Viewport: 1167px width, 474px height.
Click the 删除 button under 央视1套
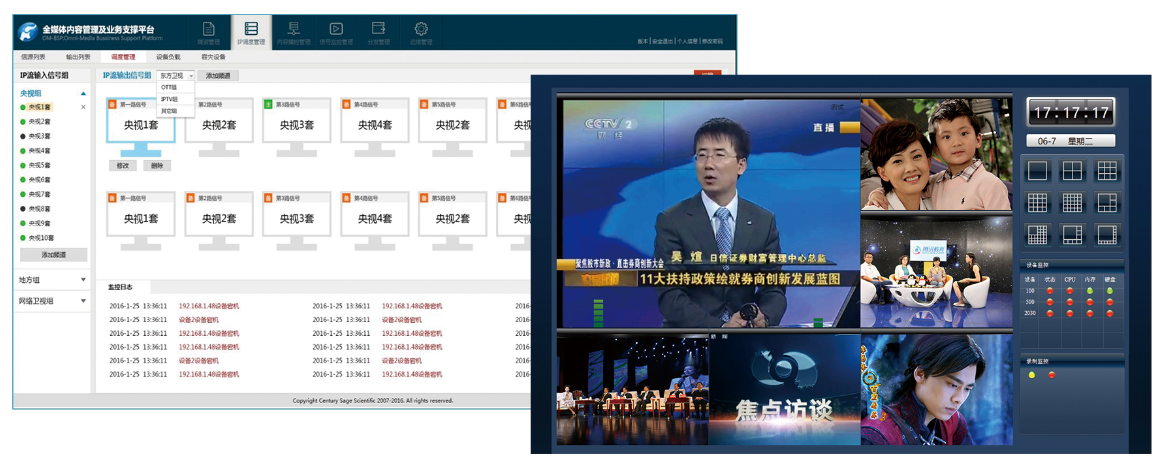pos(157,165)
